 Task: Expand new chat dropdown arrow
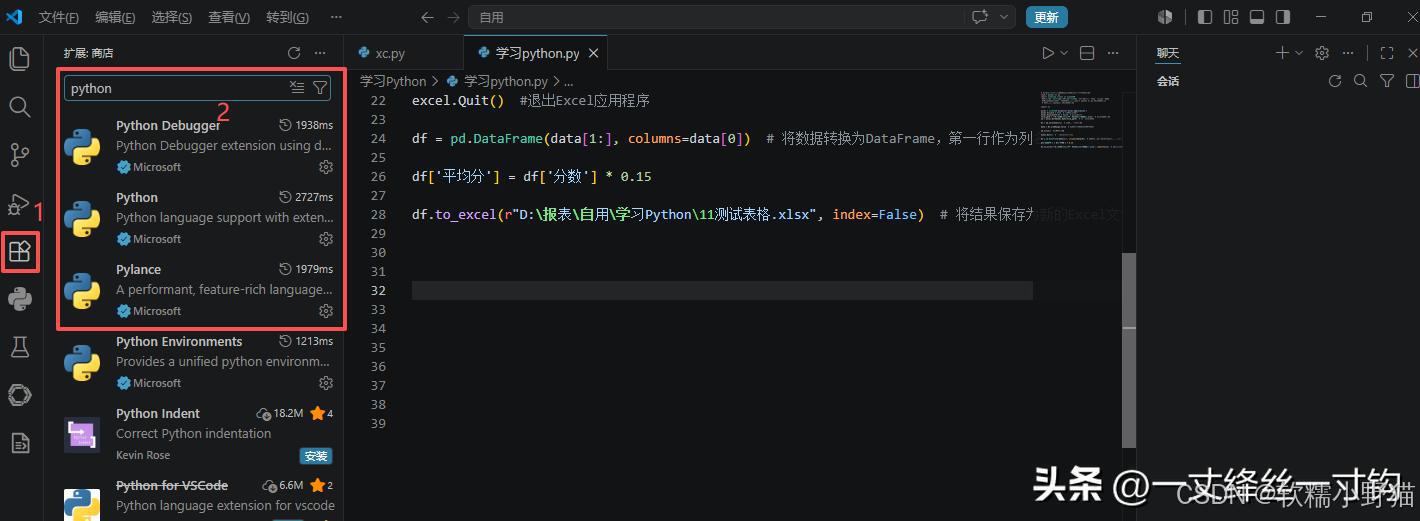pyautogui.click(x=1299, y=53)
